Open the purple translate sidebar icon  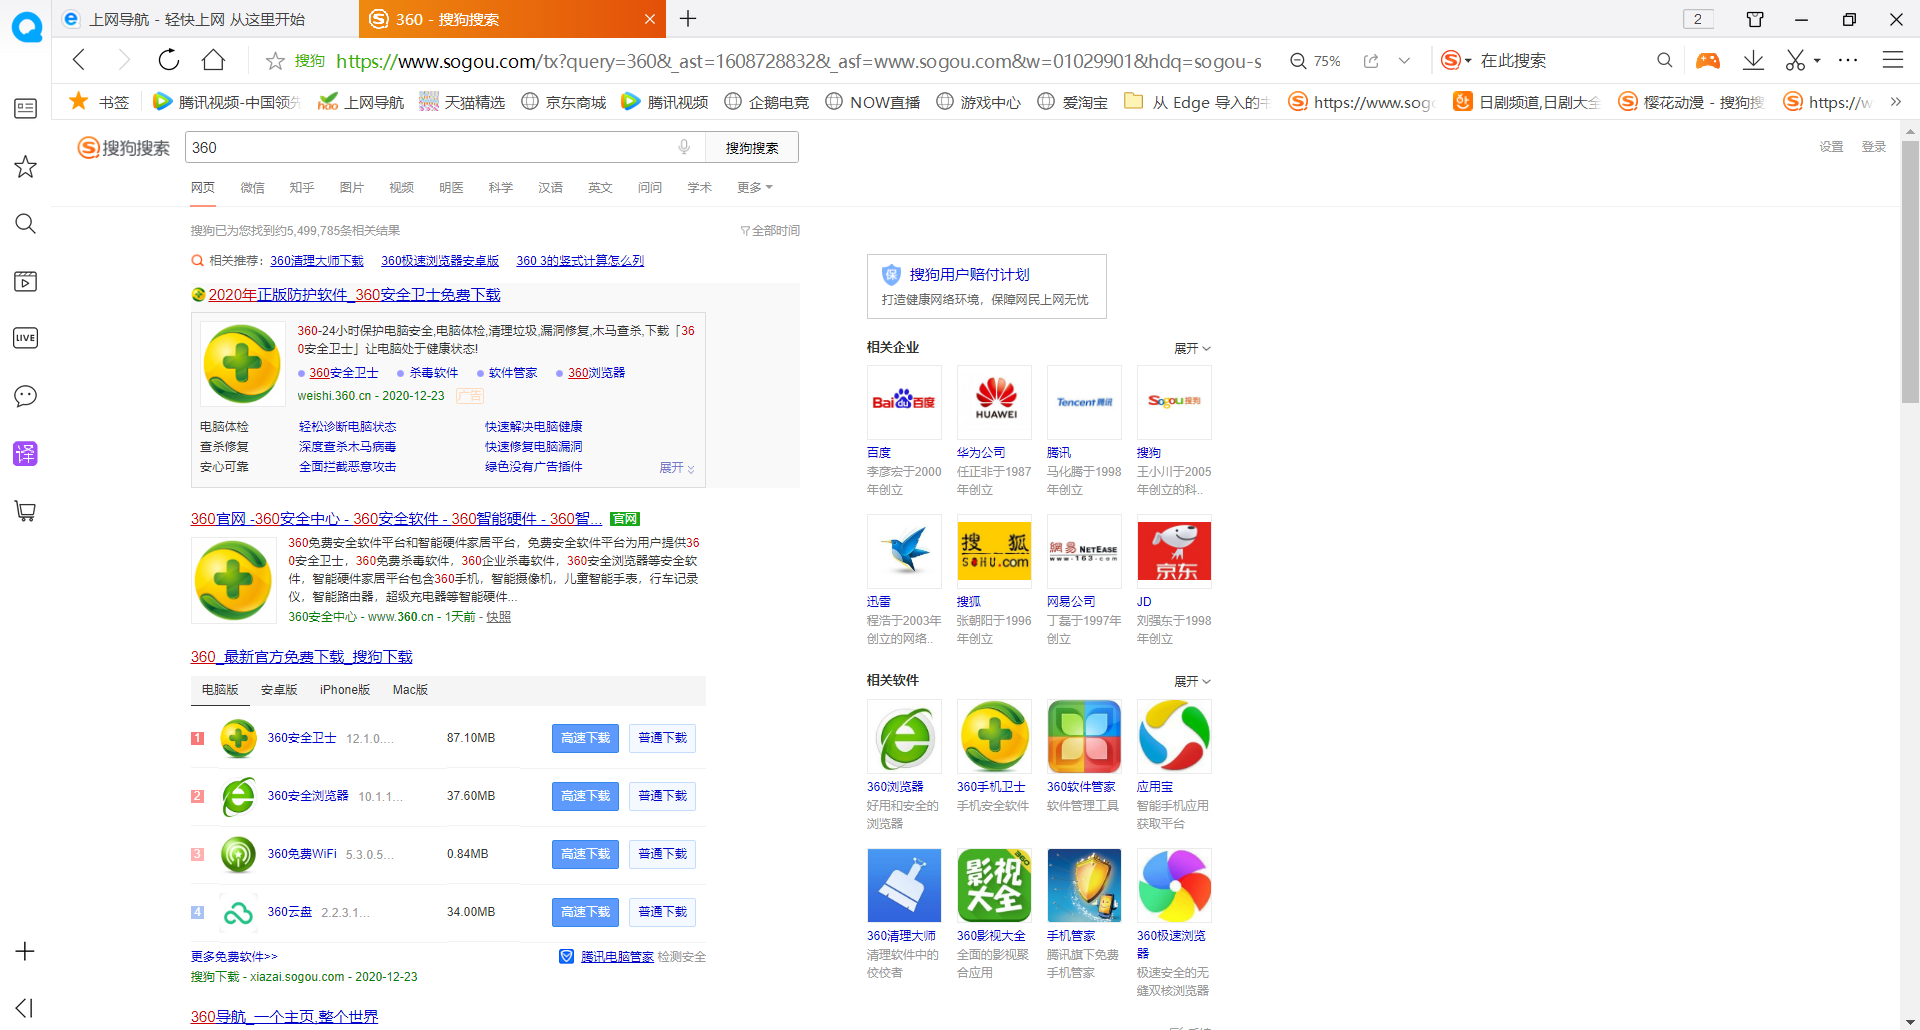pyautogui.click(x=26, y=453)
